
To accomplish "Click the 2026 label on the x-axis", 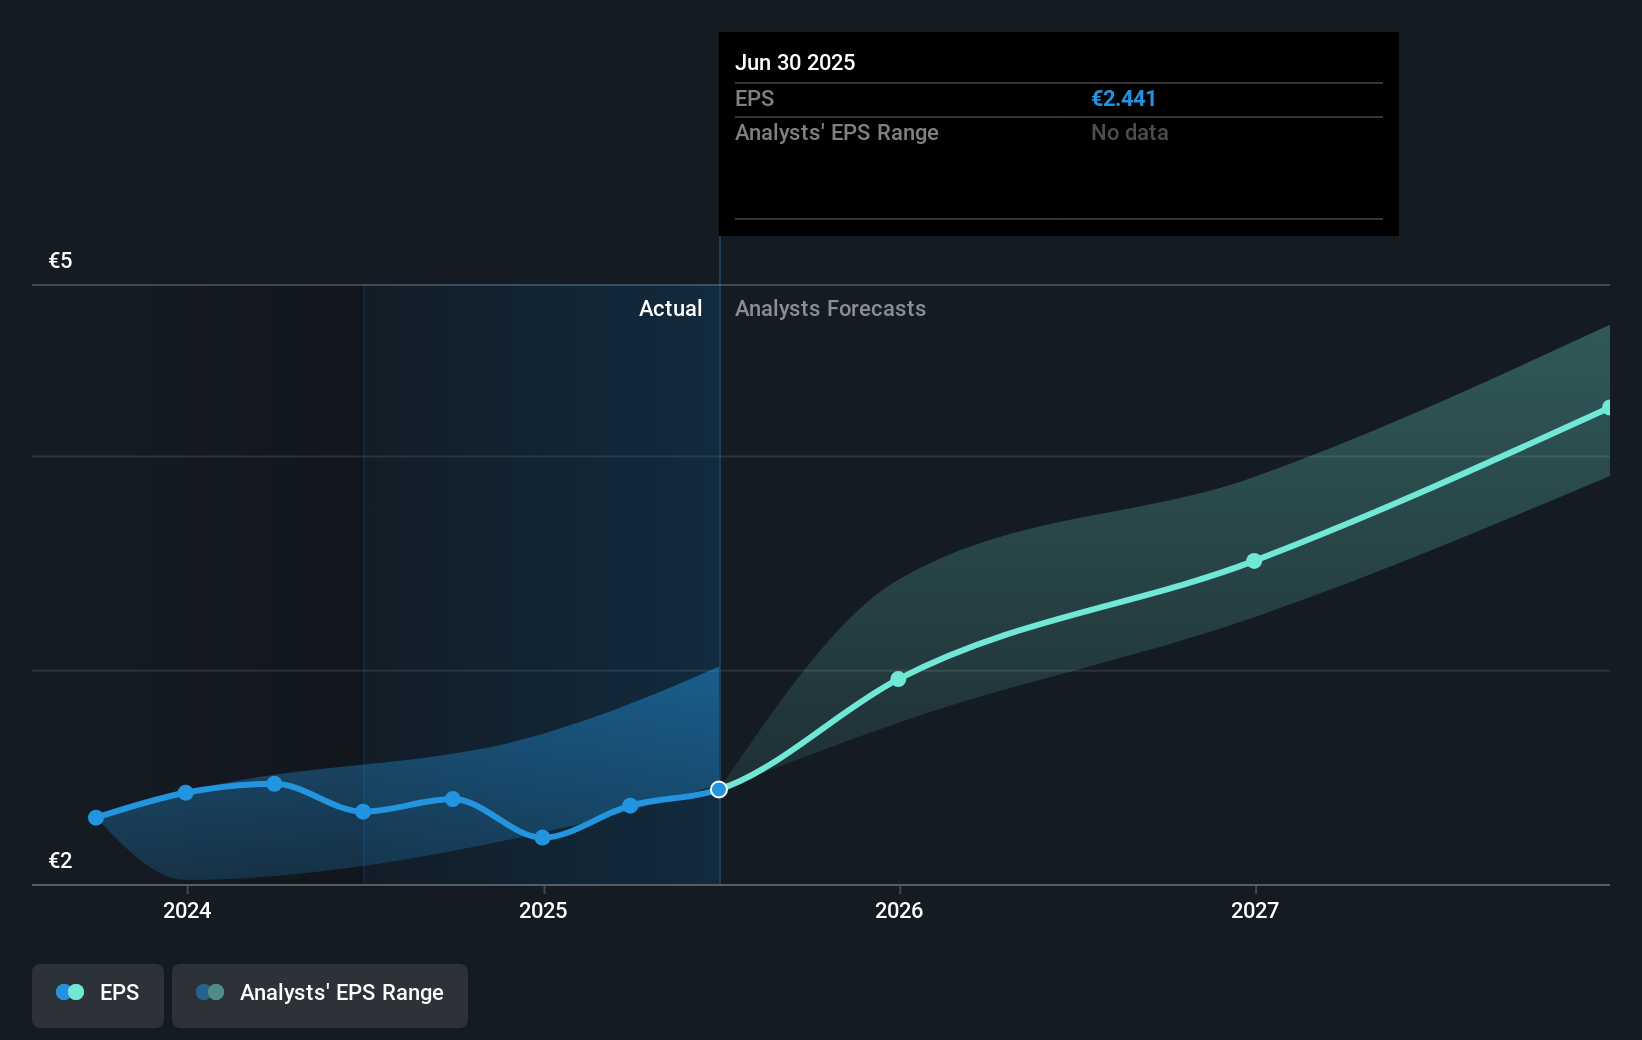I will pos(899,911).
